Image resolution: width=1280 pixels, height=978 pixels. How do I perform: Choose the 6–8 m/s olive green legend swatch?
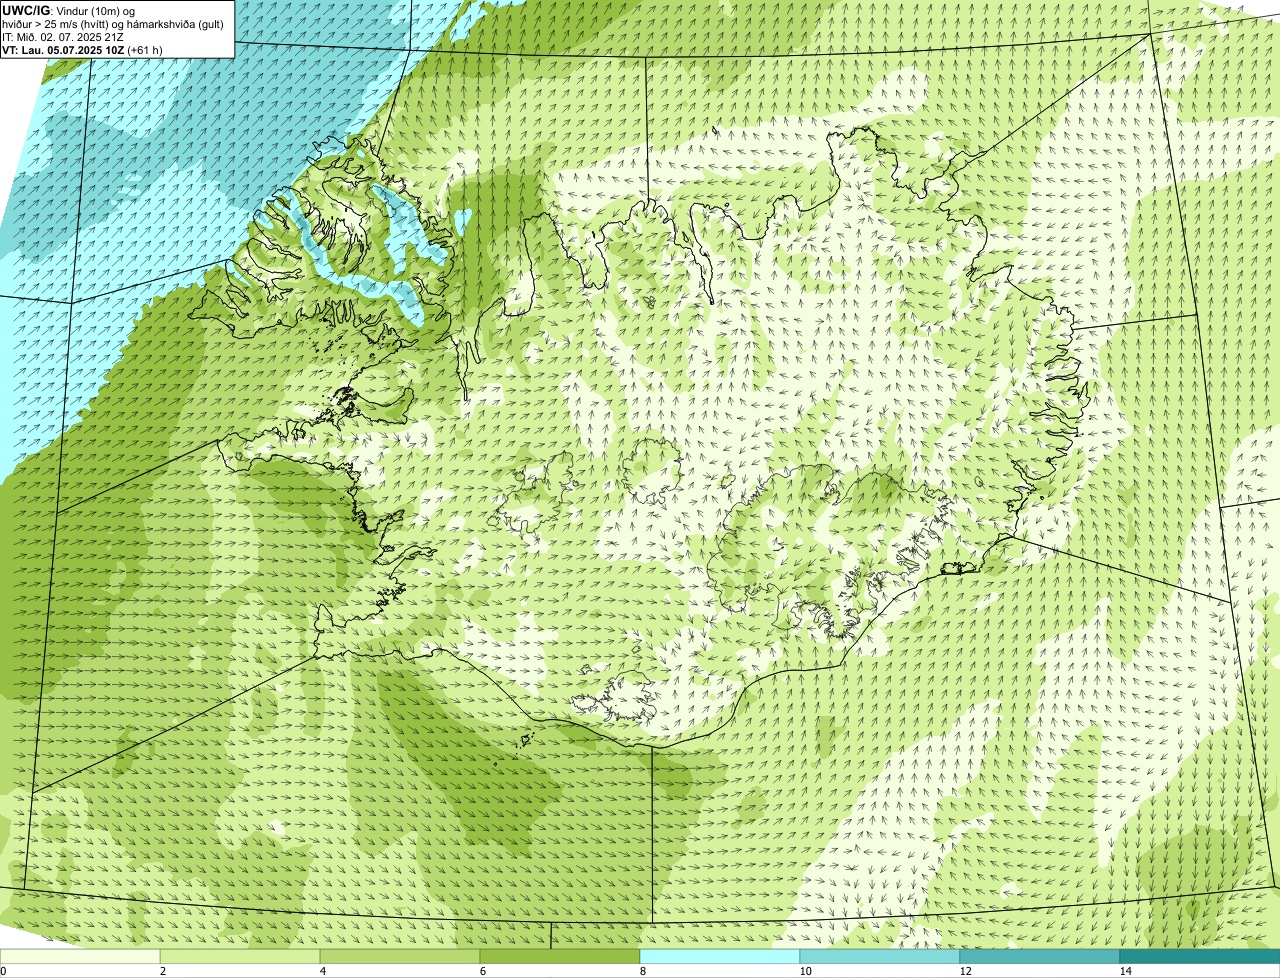pos(560,956)
